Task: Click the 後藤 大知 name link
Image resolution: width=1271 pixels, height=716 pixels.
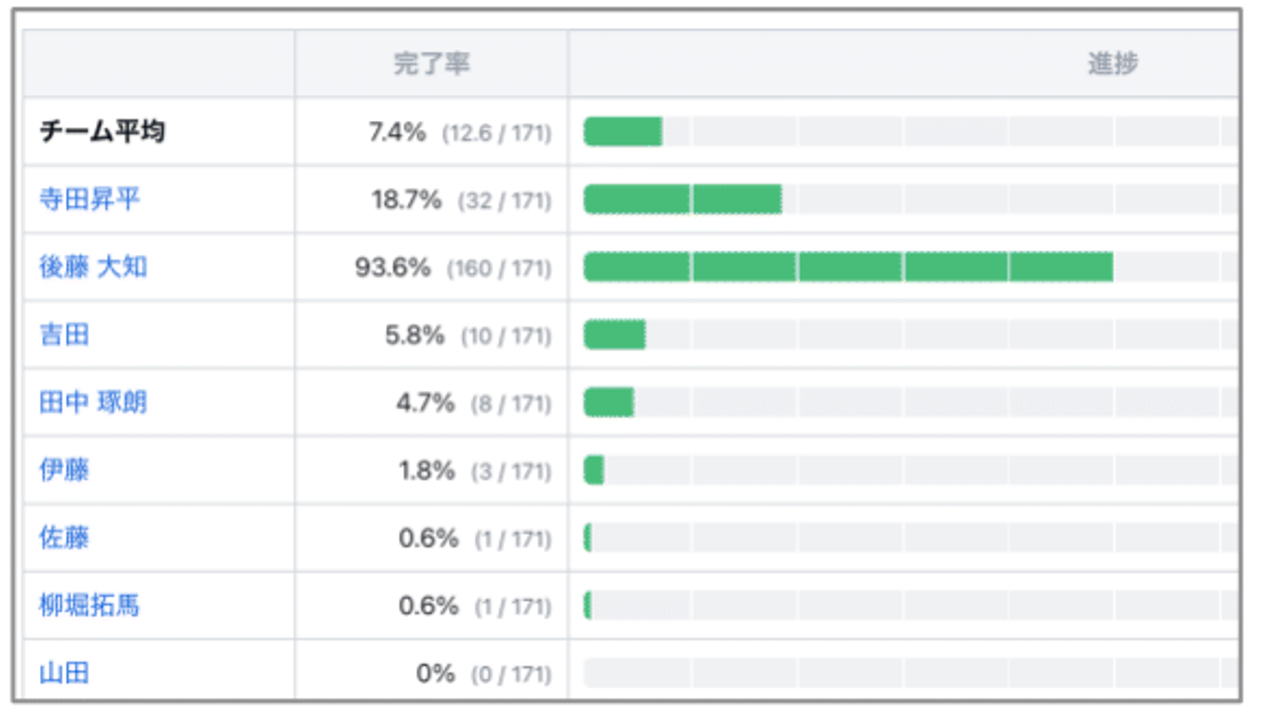Action: (93, 267)
